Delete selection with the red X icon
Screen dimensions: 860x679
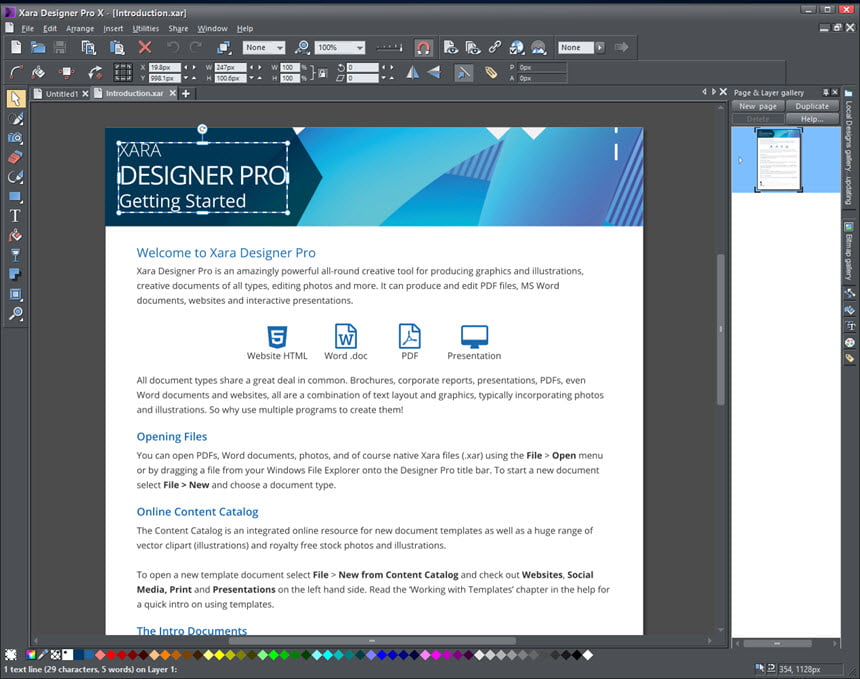click(145, 47)
